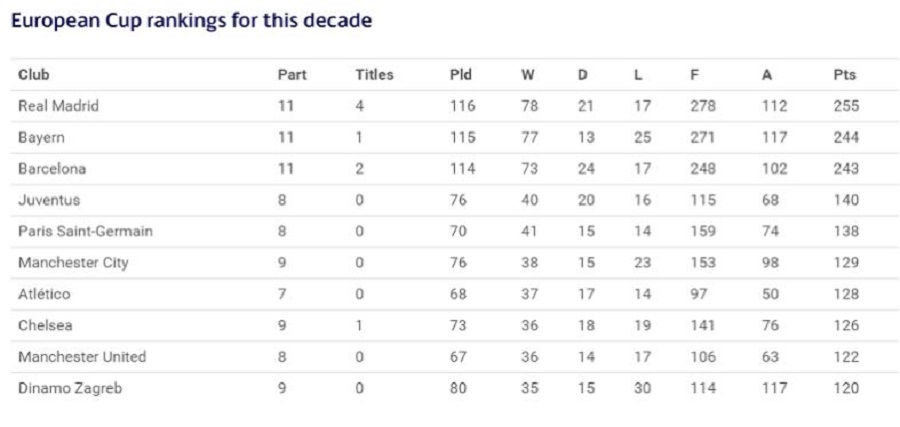Click the Juventus club name

click(x=49, y=200)
